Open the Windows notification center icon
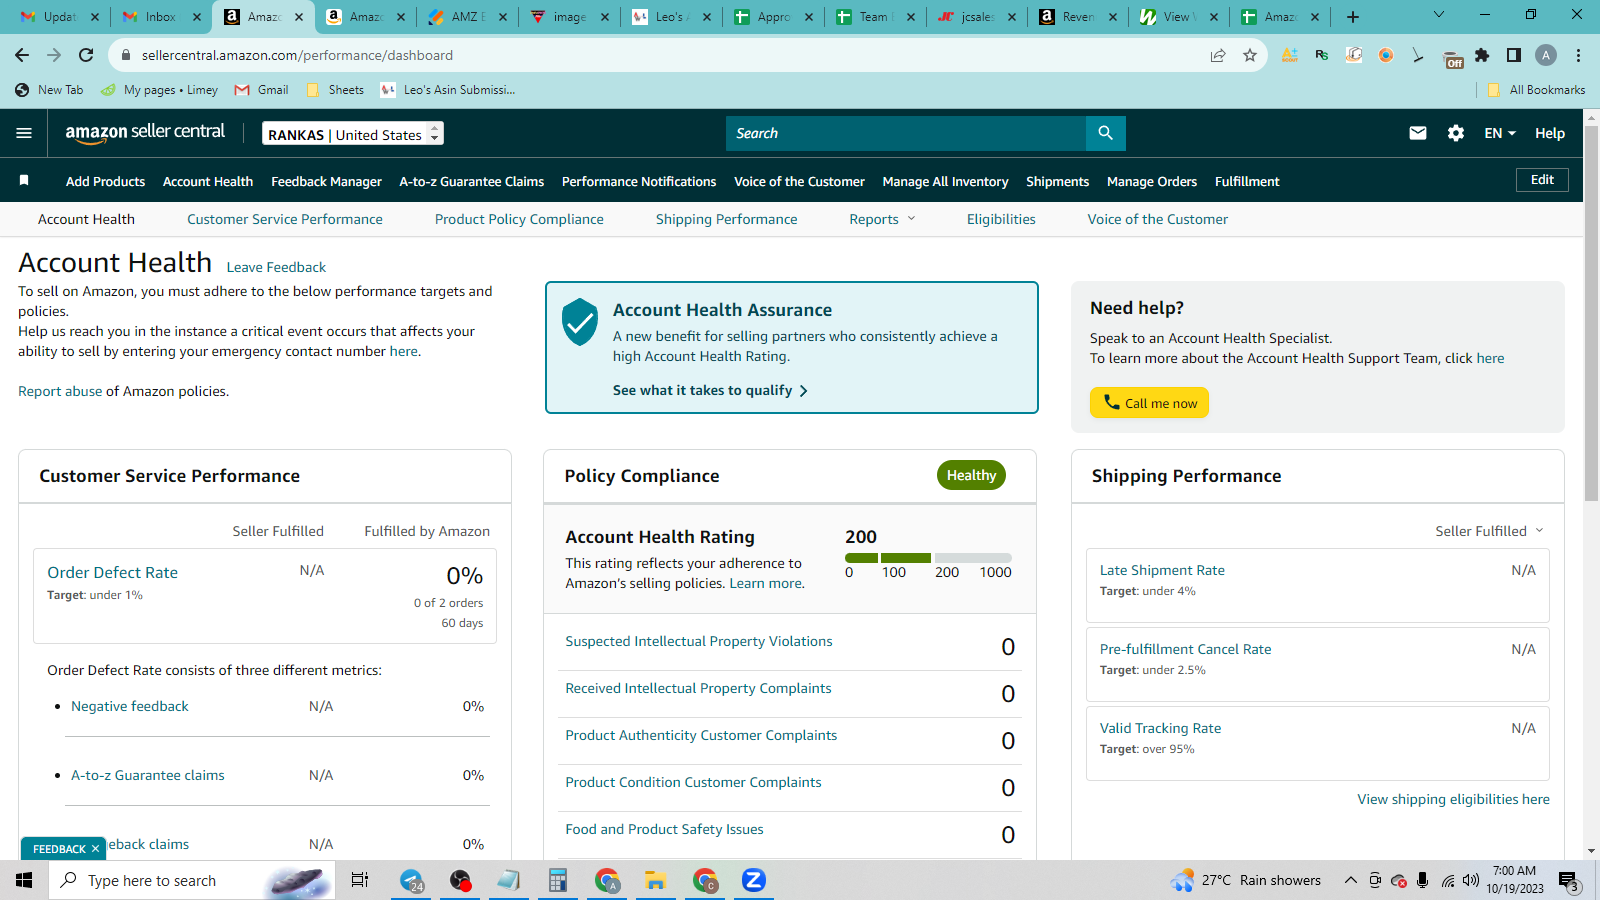The width and height of the screenshot is (1600, 900). tap(1568, 880)
